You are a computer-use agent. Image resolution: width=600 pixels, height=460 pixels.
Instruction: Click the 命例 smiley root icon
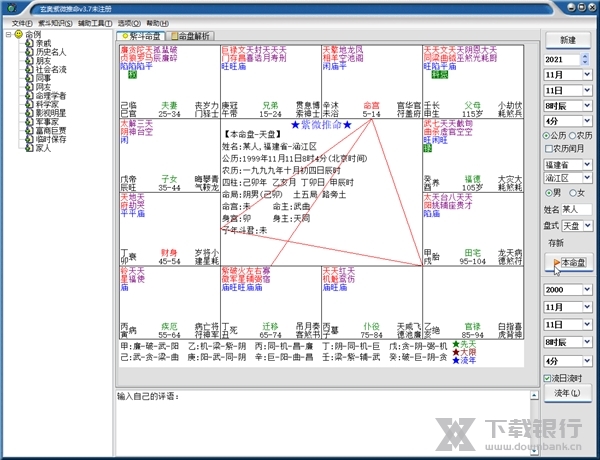[18, 36]
